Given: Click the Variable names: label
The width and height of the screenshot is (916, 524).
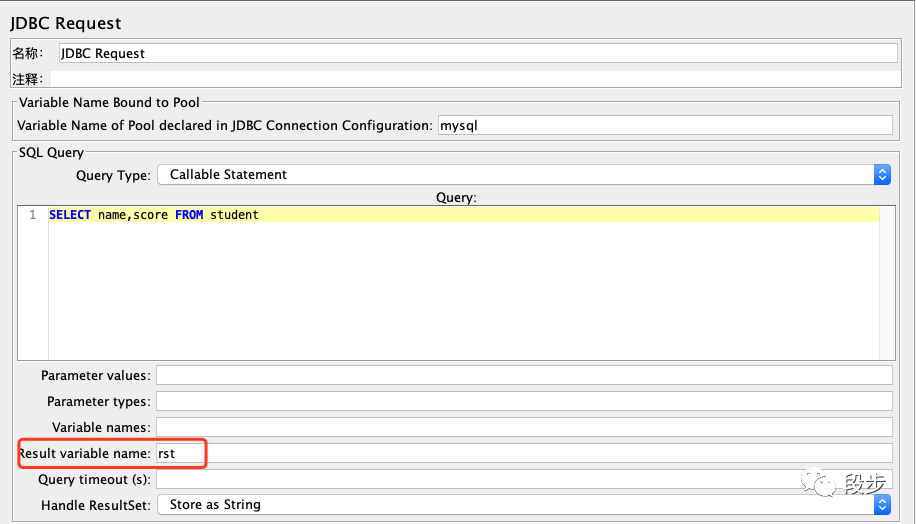Looking at the screenshot, I should 101,428.
